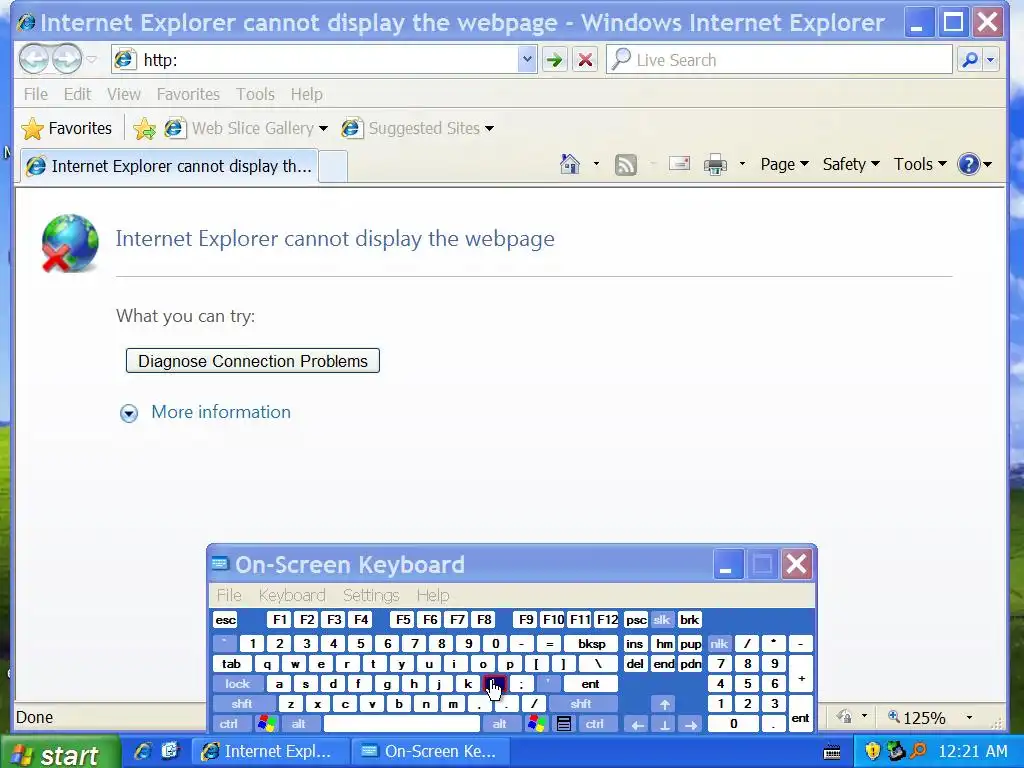Click in the Live Search input box
This screenshot has width=1024, height=768.
pyautogui.click(x=779, y=60)
